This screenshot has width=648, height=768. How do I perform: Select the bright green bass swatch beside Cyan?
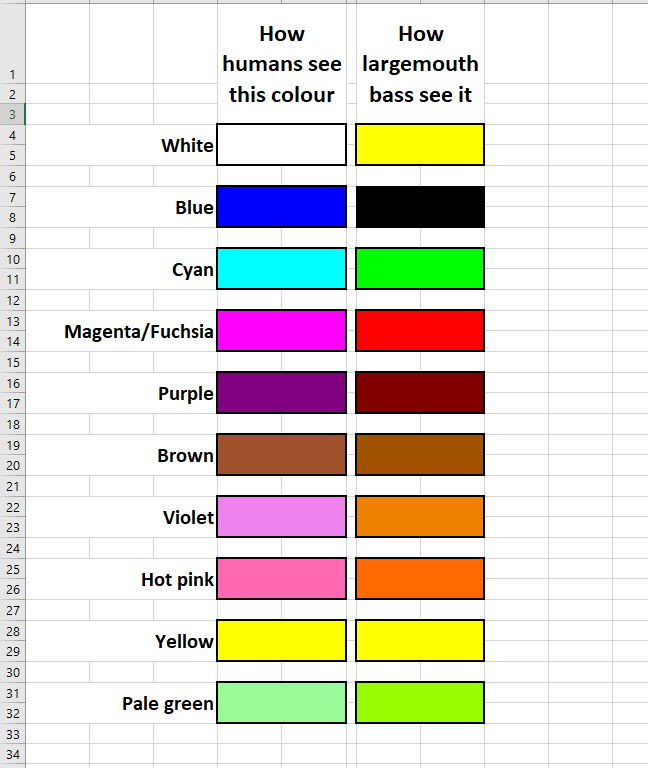420,268
